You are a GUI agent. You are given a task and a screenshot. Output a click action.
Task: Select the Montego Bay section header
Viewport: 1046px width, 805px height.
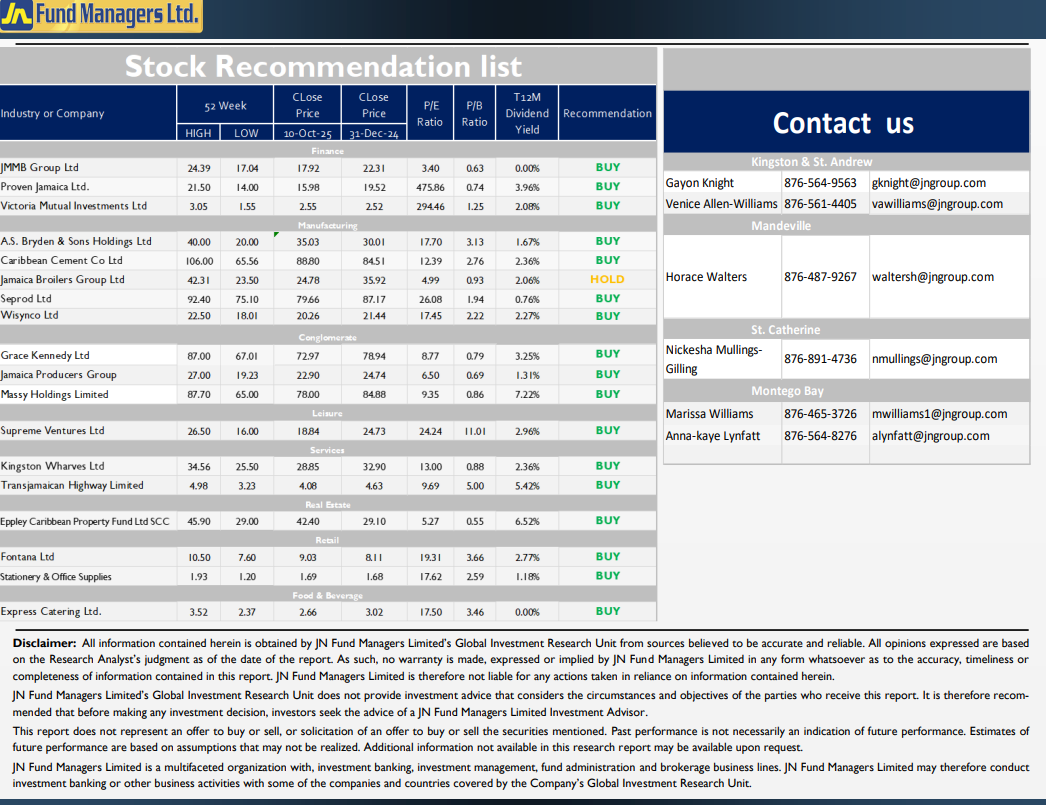click(787, 391)
